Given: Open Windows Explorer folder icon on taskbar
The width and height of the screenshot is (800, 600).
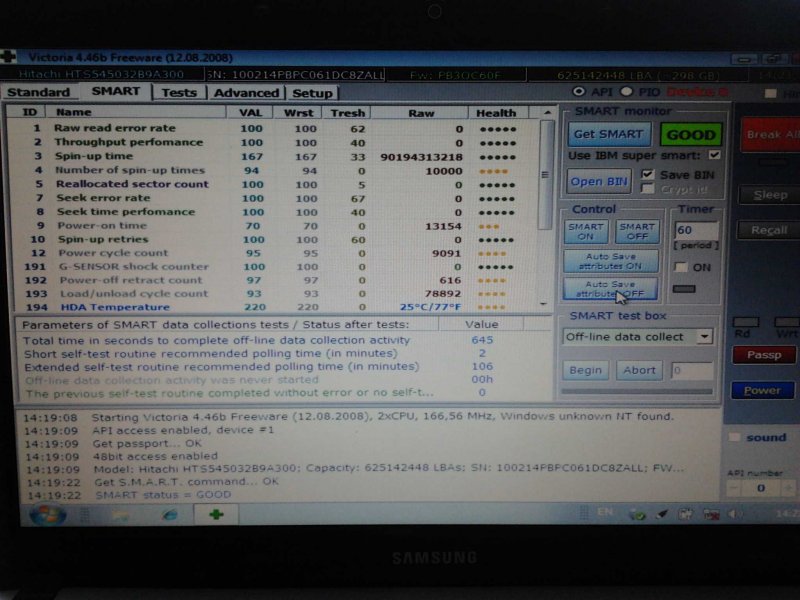Looking at the screenshot, I should 119,515.
